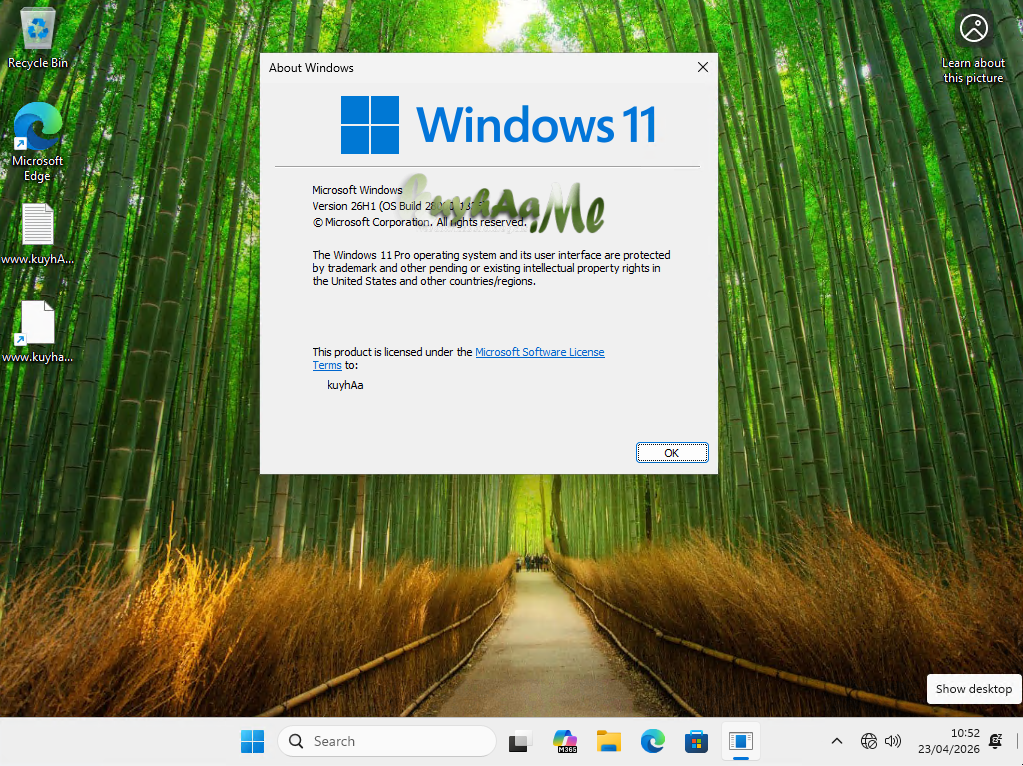
Task: Open the Microsoft Software License link
Action: 540,352
